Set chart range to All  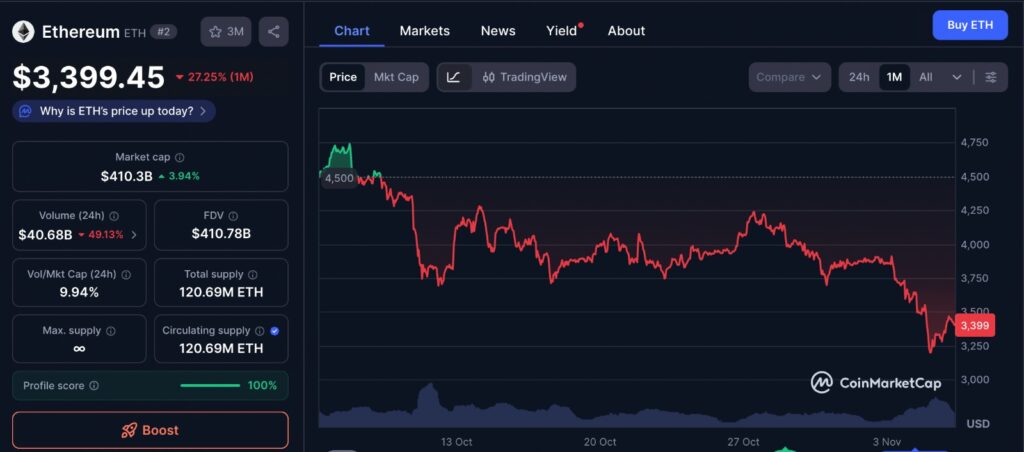[925, 77]
